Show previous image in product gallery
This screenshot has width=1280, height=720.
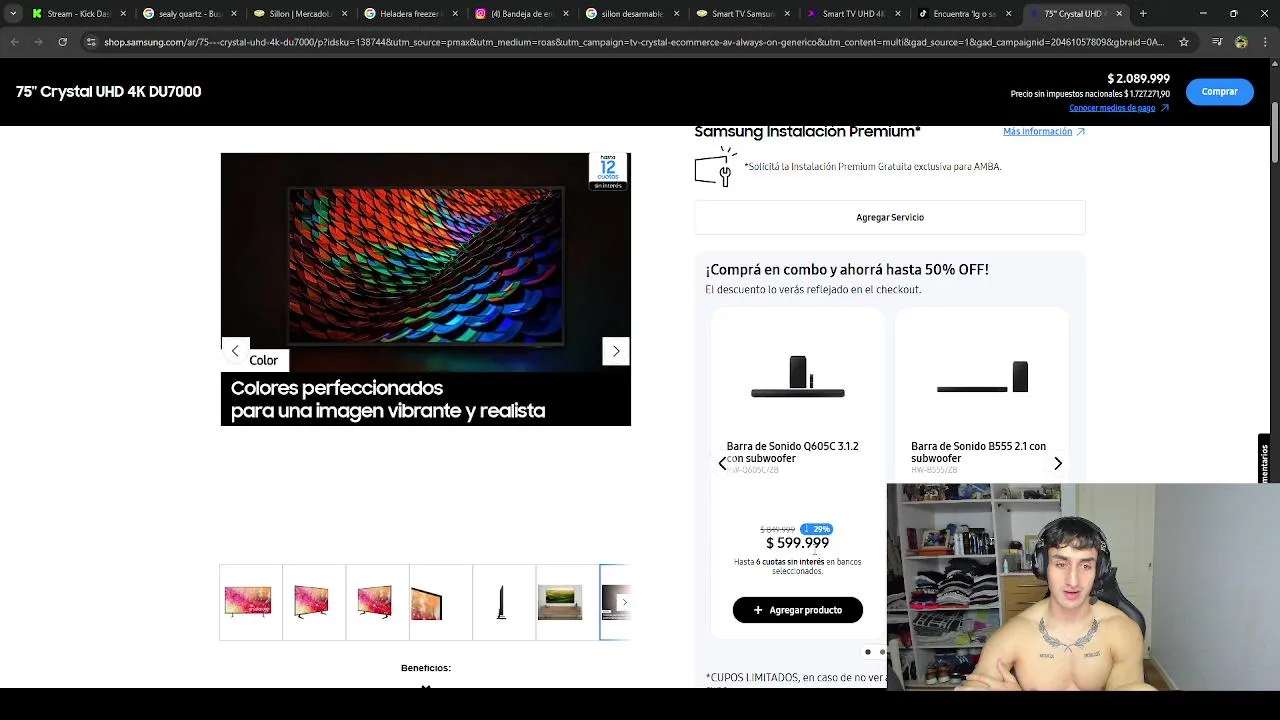click(x=235, y=351)
